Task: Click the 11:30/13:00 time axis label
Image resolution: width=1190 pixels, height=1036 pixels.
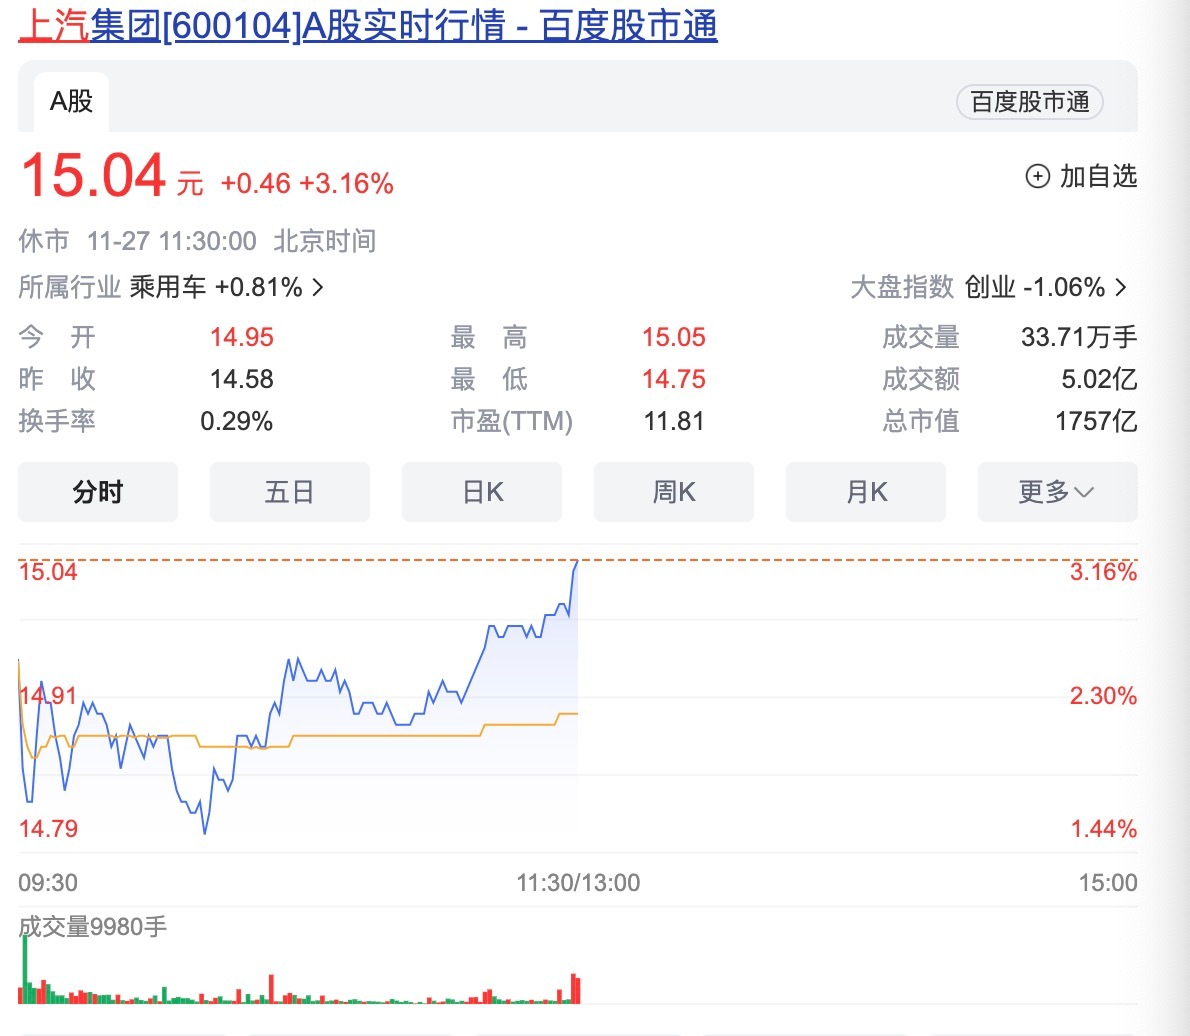Action: point(578,882)
